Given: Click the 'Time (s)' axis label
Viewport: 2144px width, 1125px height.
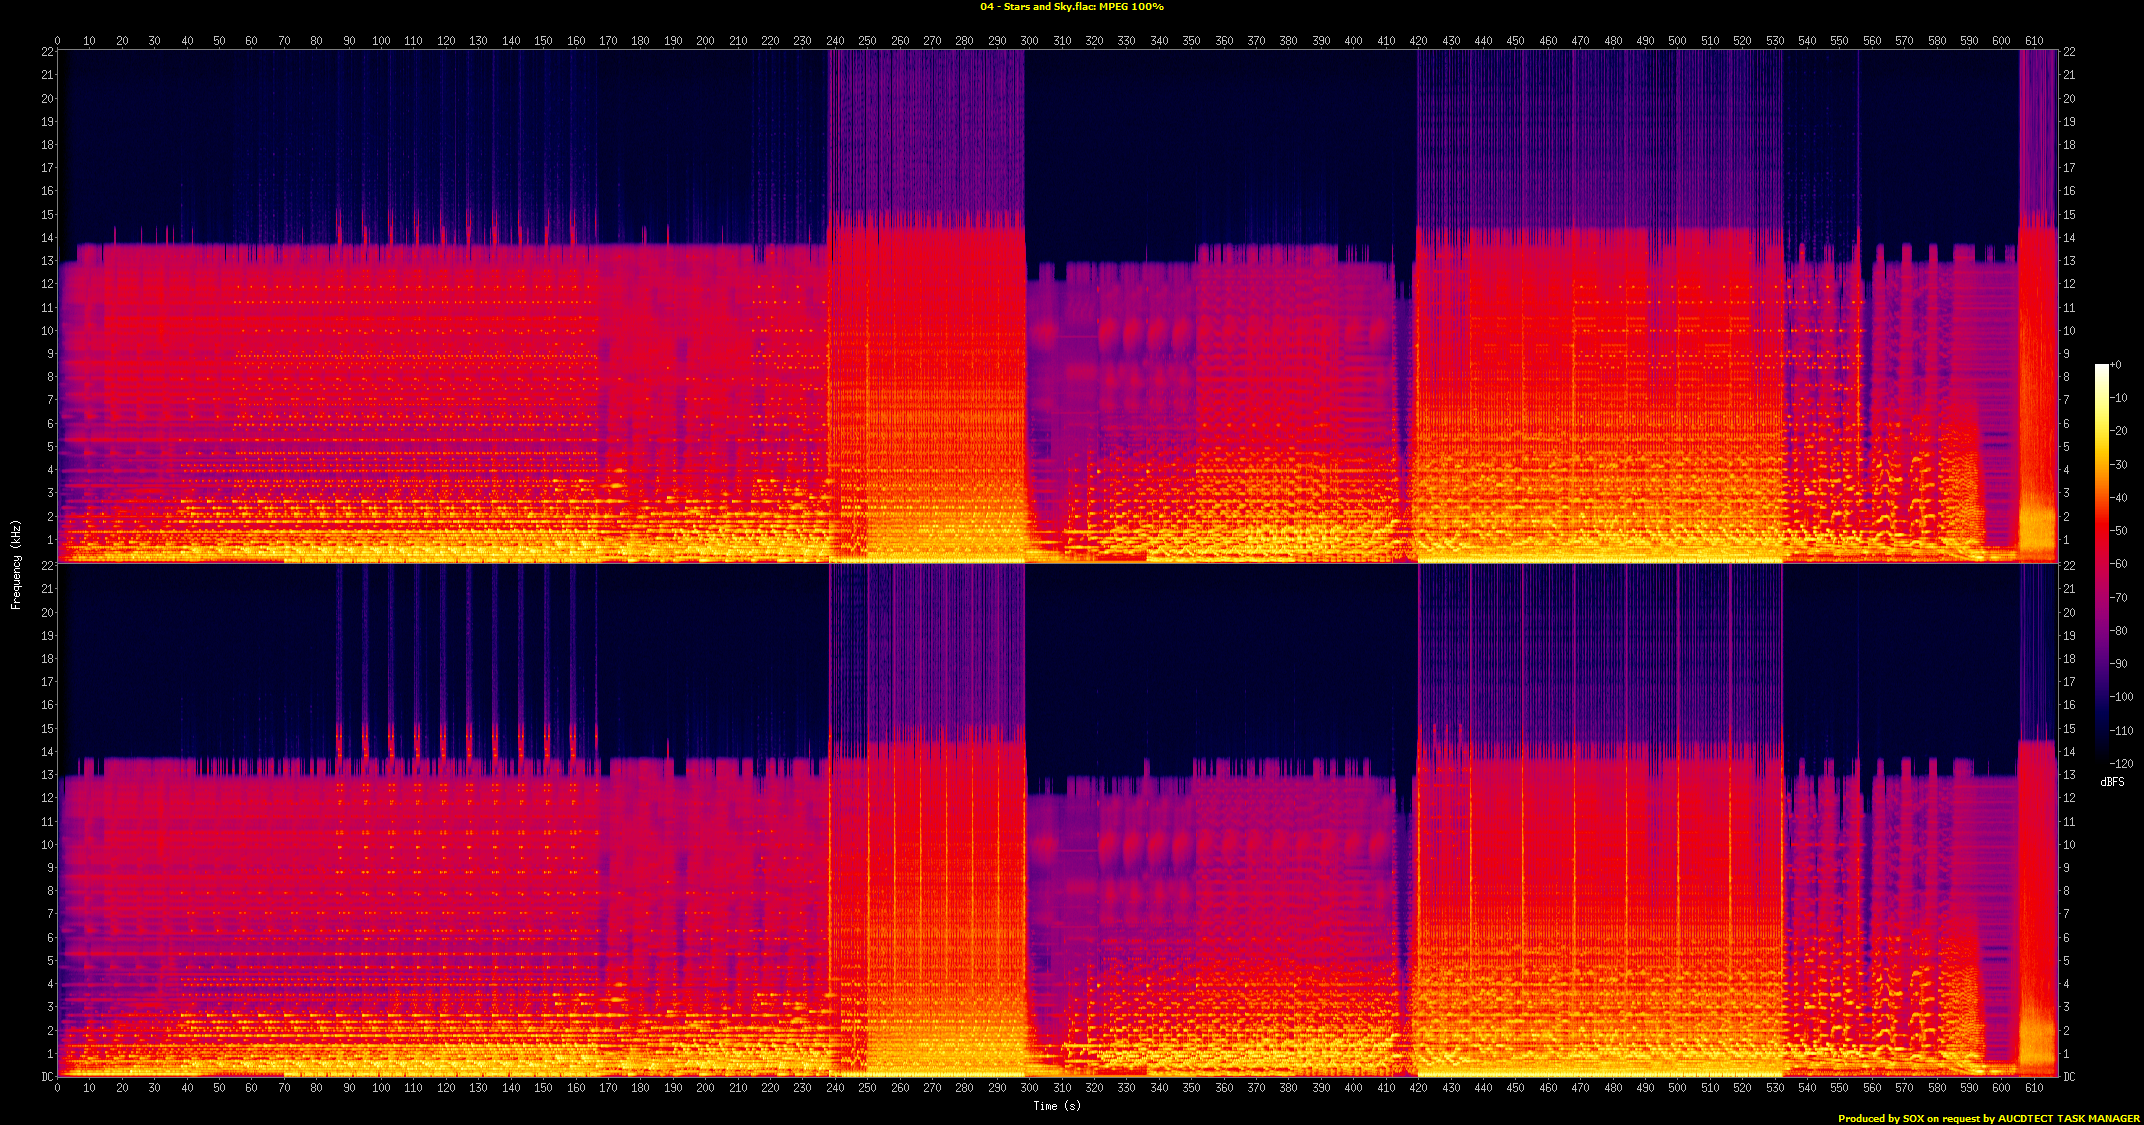Looking at the screenshot, I should click(x=1057, y=1106).
